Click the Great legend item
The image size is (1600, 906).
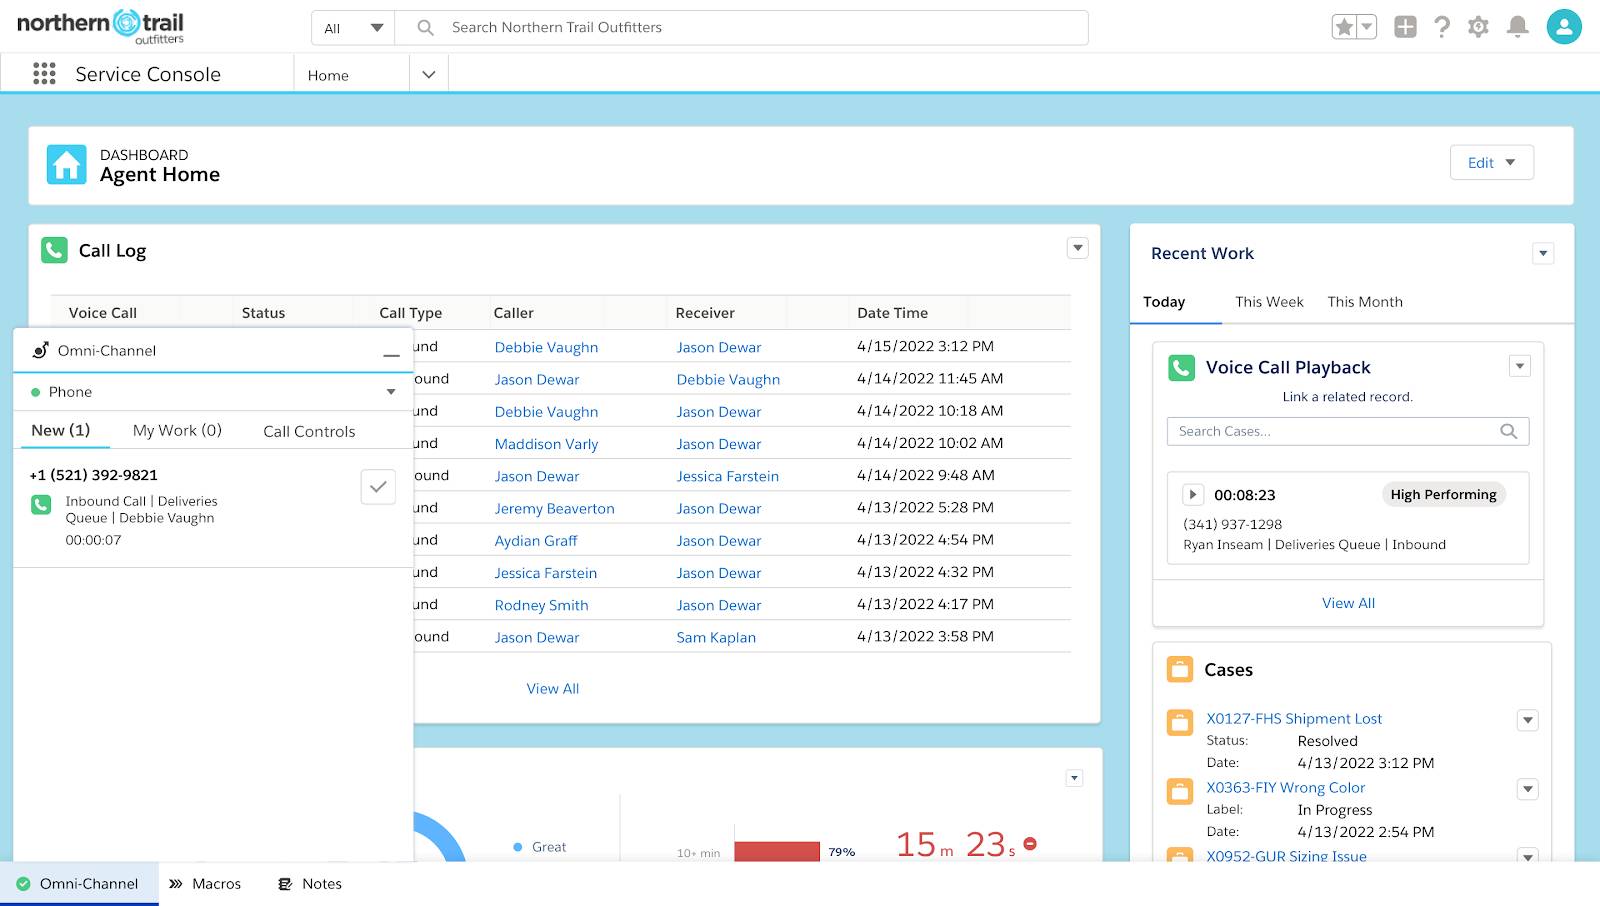pyautogui.click(x=540, y=847)
